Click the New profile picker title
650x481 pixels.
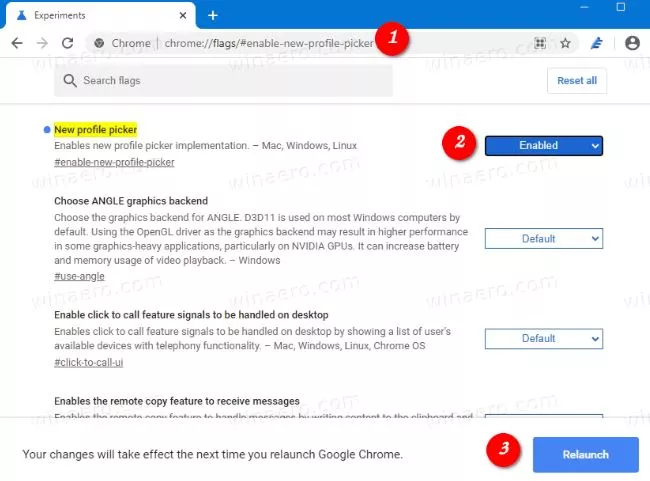point(95,130)
